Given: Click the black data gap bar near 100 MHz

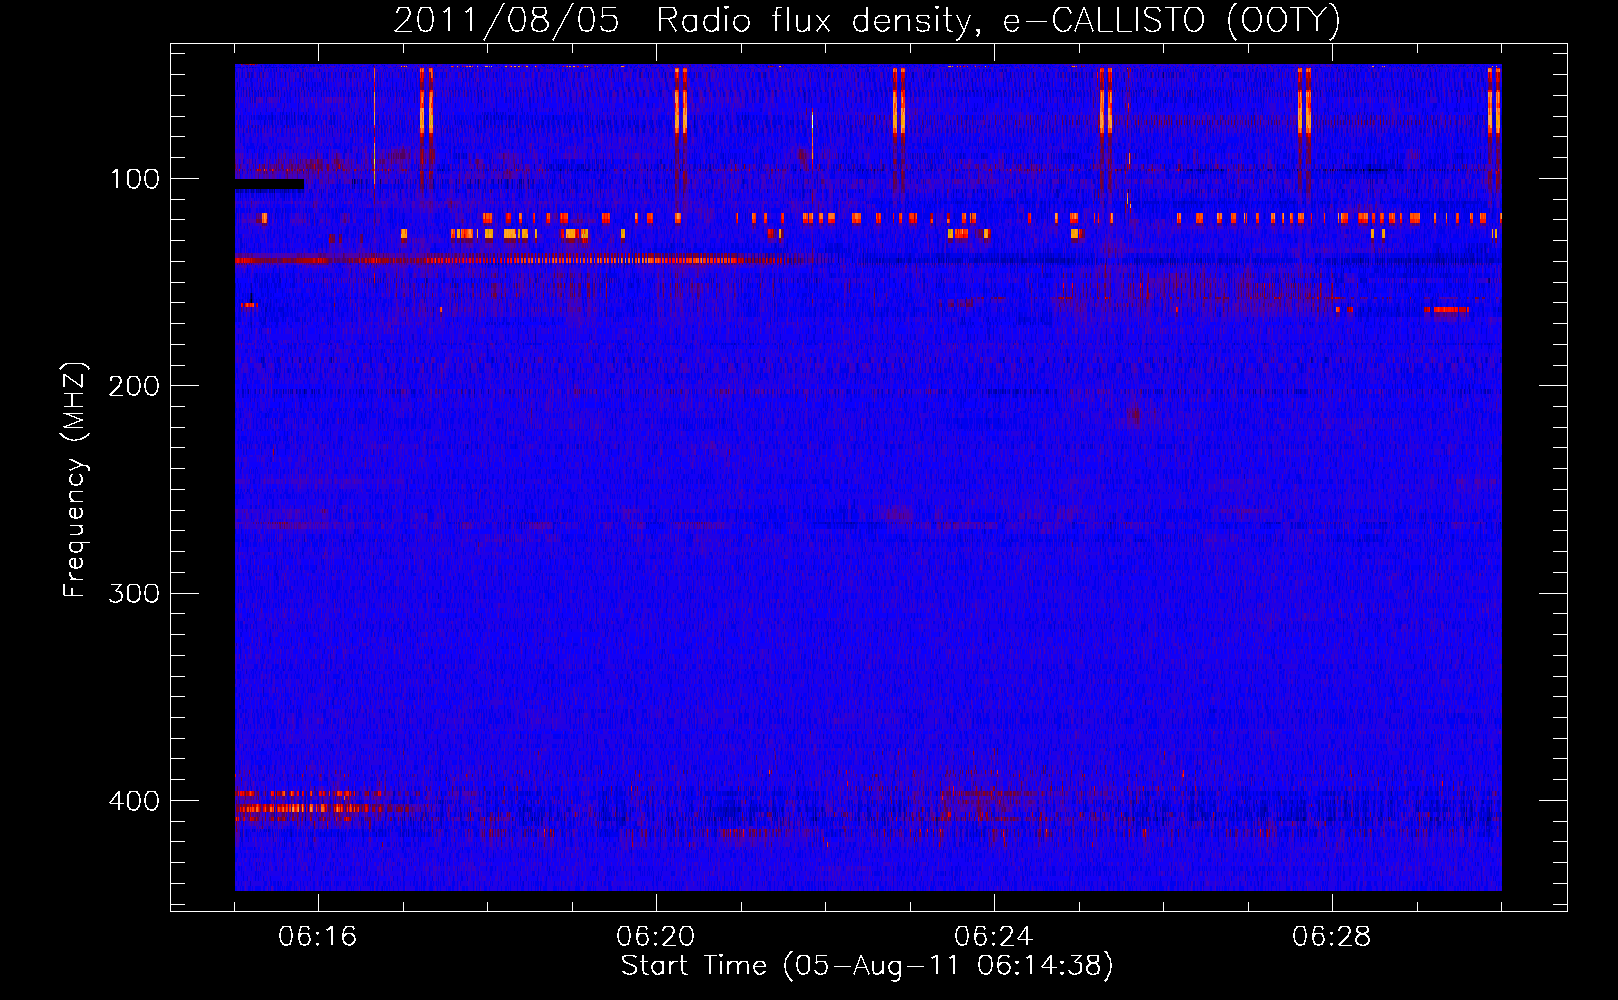Looking at the screenshot, I should pyautogui.click(x=269, y=184).
